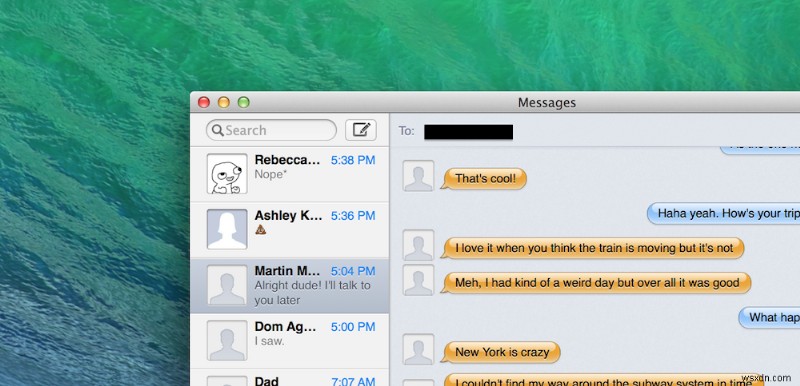Open the Dad conversation
The width and height of the screenshot is (800, 386).
pos(289,377)
